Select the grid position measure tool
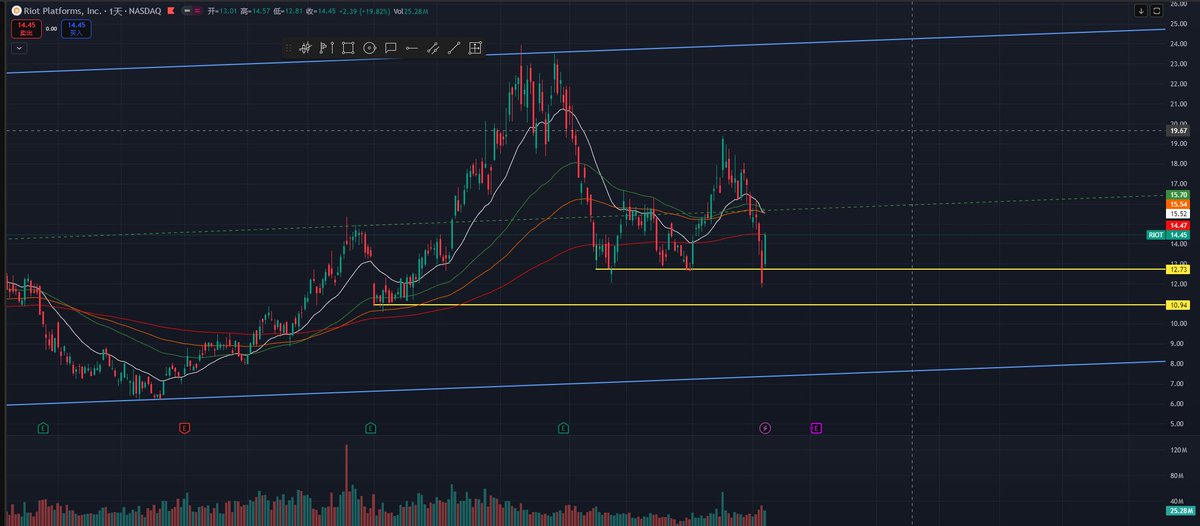Image resolution: width=1200 pixels, height=526 pixels. tap(475, 47)
